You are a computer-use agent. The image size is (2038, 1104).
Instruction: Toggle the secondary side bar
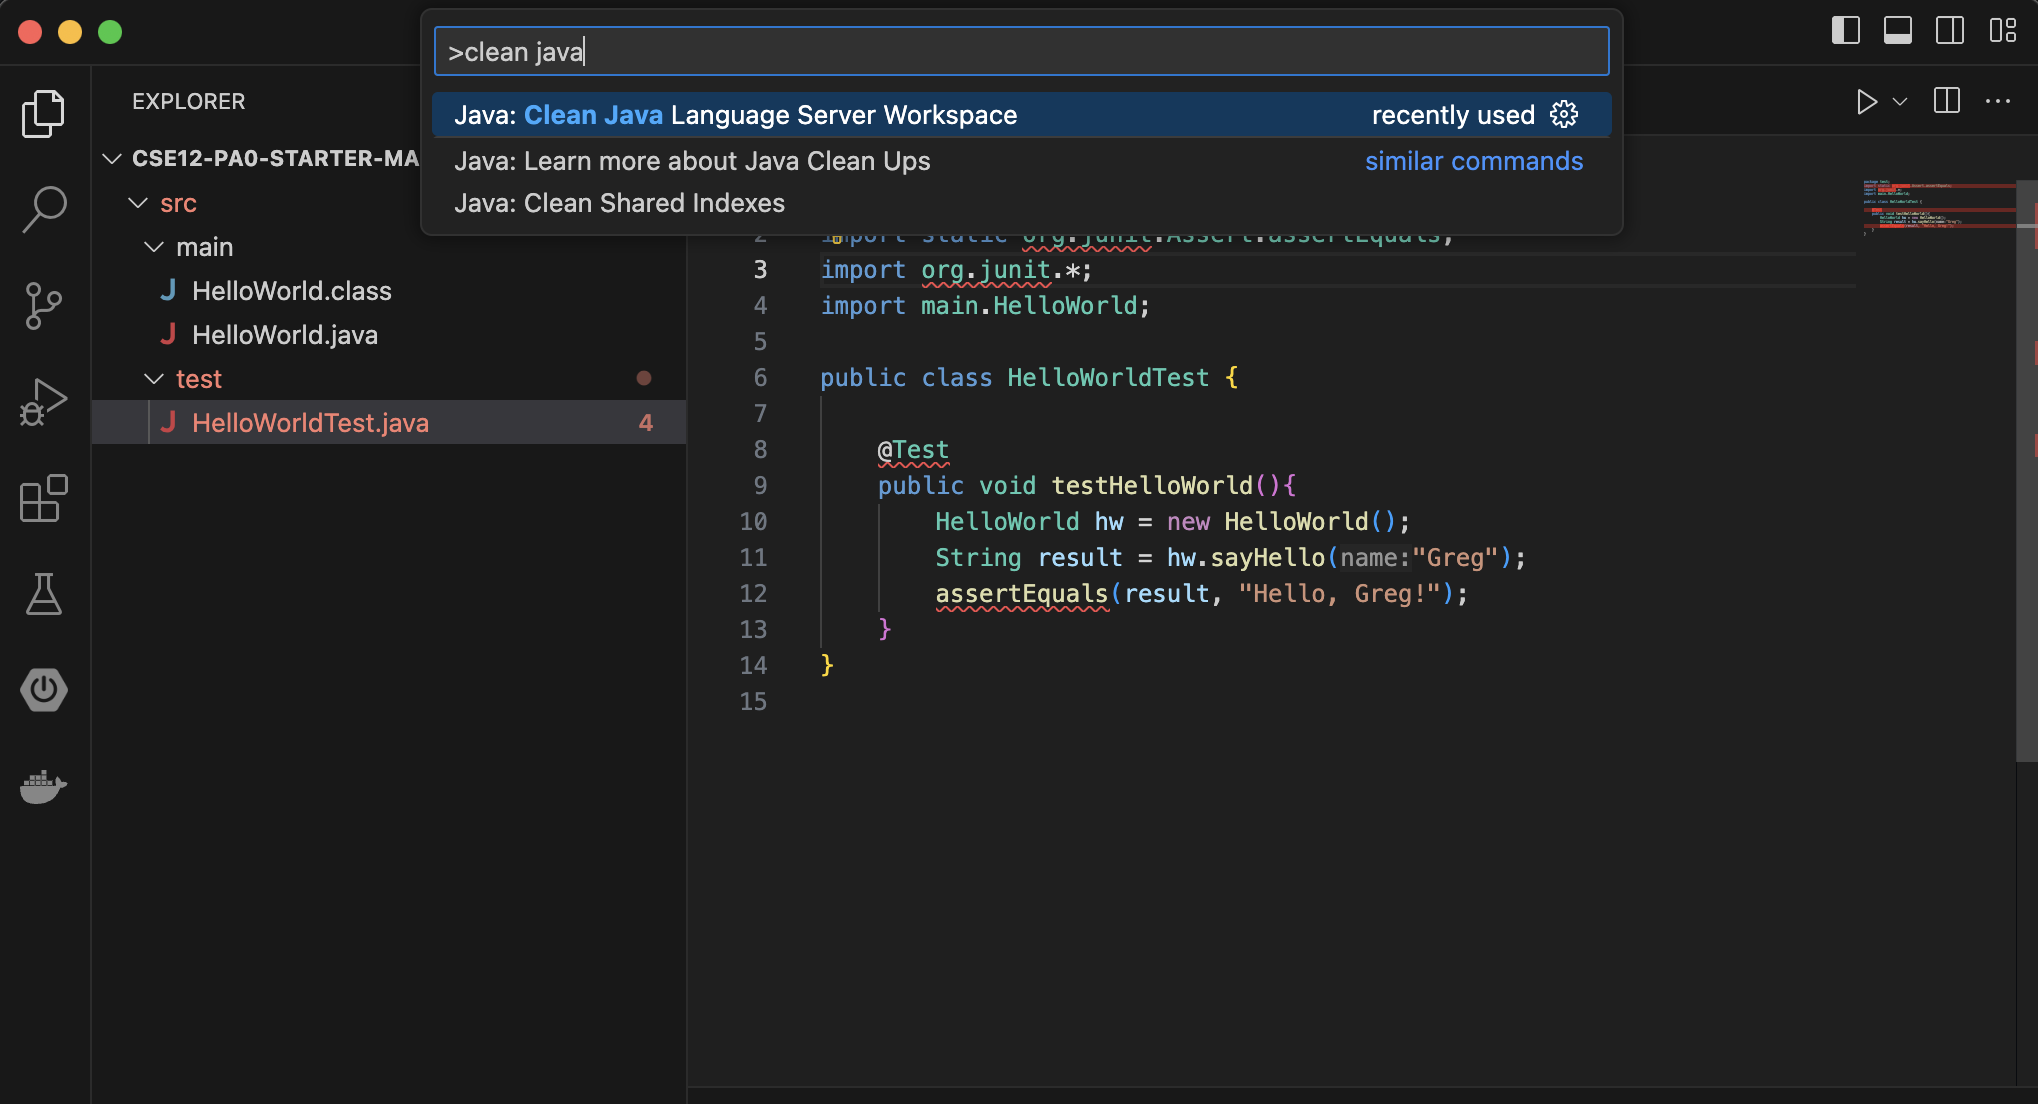[x=1949, y=31]
